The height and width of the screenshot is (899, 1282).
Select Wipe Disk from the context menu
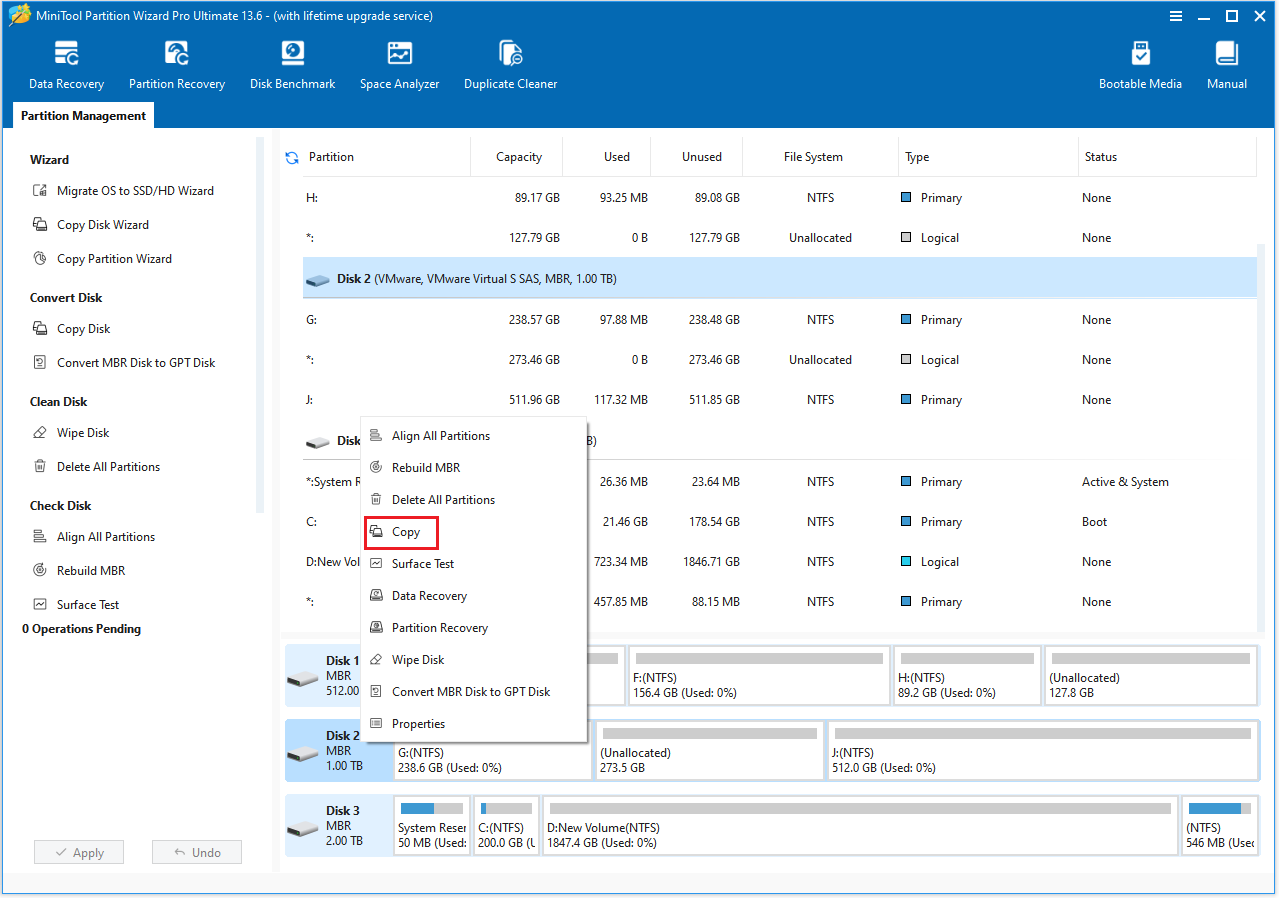tap(473, 660)
